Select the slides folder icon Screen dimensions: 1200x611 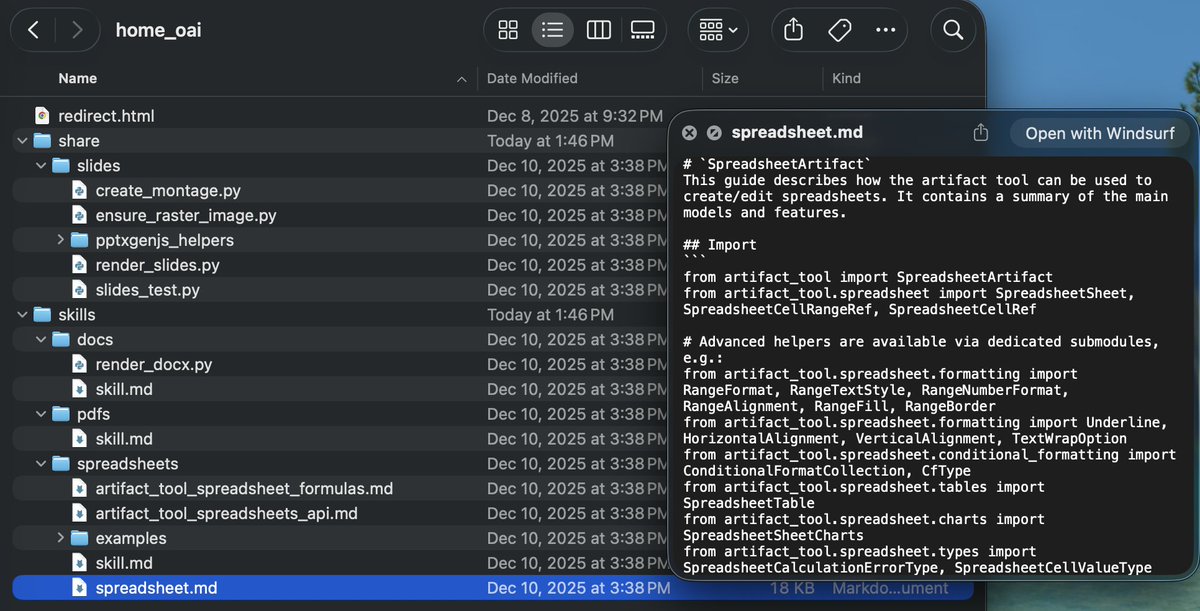click(61, 166)
